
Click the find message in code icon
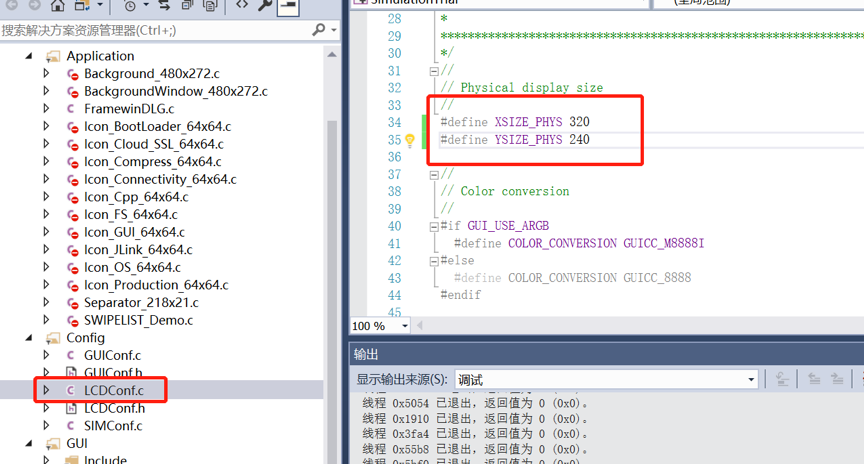pyautogui.click(x=782, y=379)
